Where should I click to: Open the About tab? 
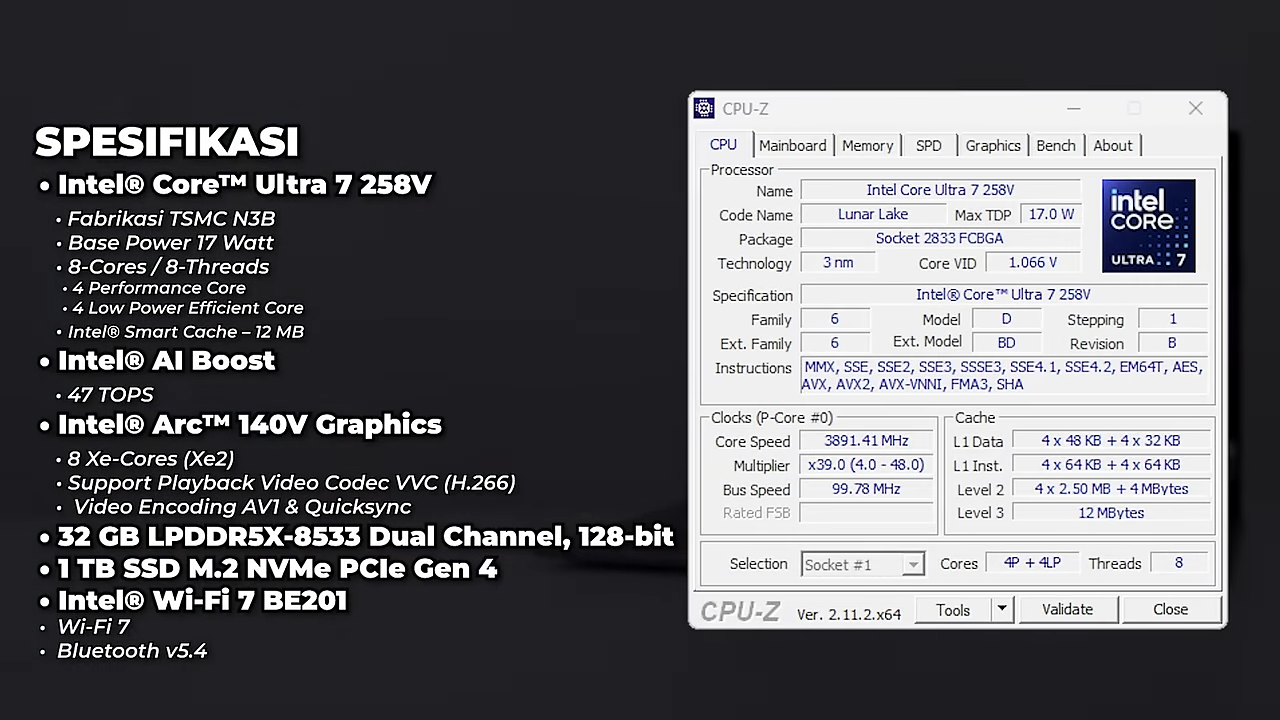click(x=1112, y=145)
